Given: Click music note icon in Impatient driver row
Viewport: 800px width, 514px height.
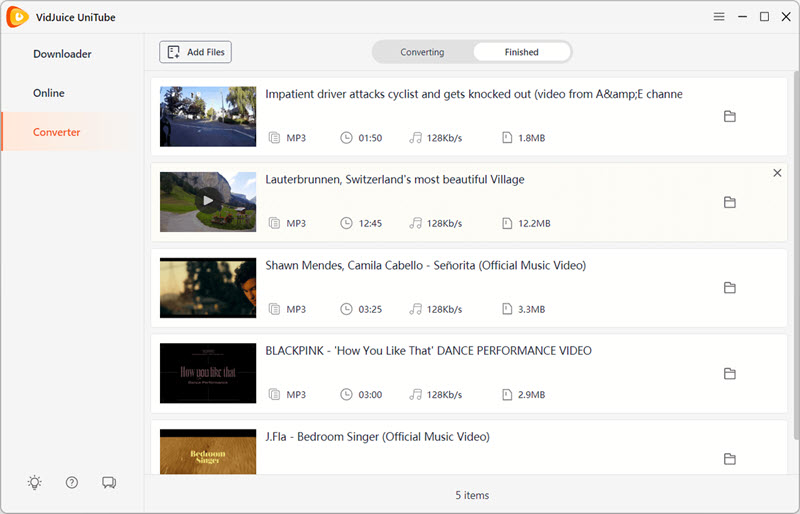Looking at the screenshot, I should (x=415, y=138).
